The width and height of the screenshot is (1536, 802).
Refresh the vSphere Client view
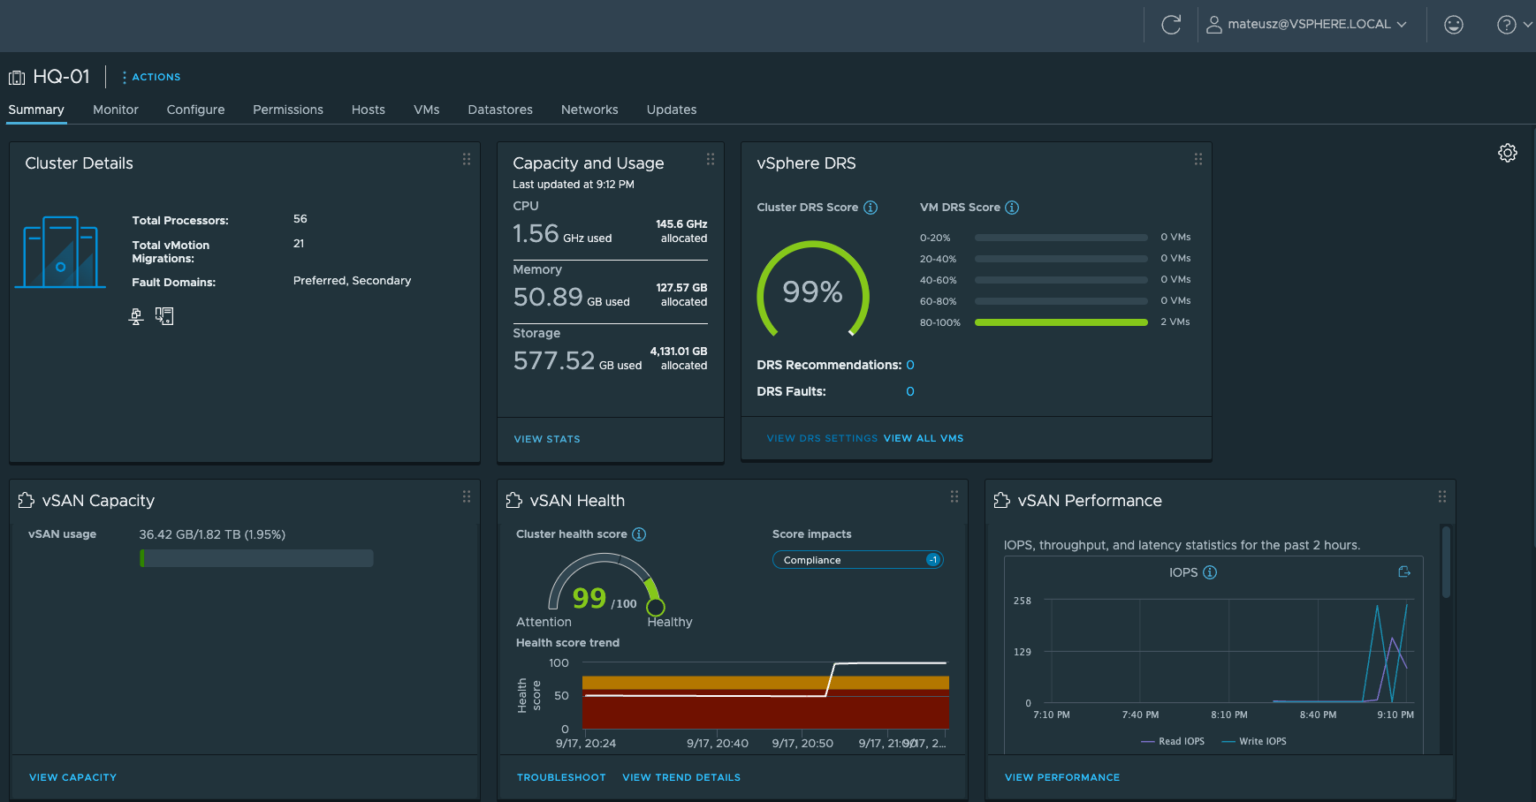[1171, 25]
